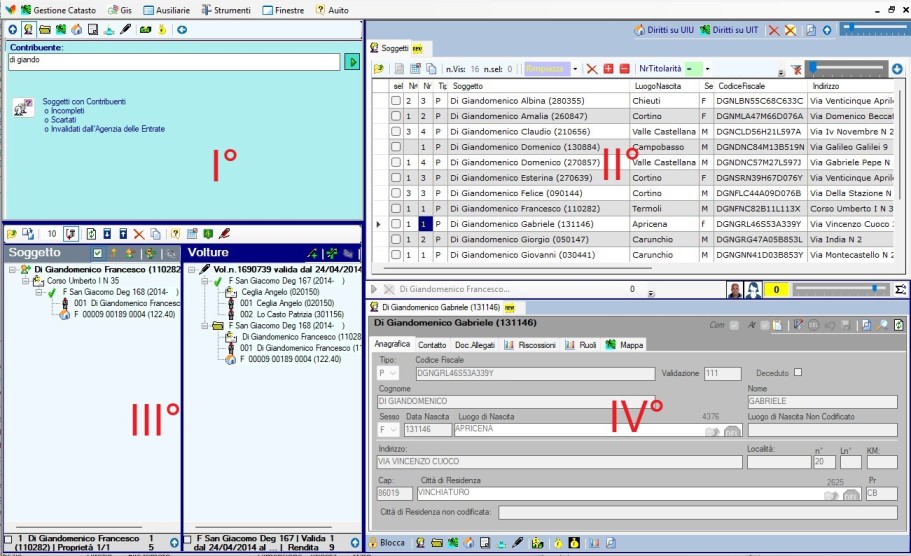Click the red plus icon in Soggetti toolbar
The height and width of the screenshot is (556, 911).
coord(608,69)
